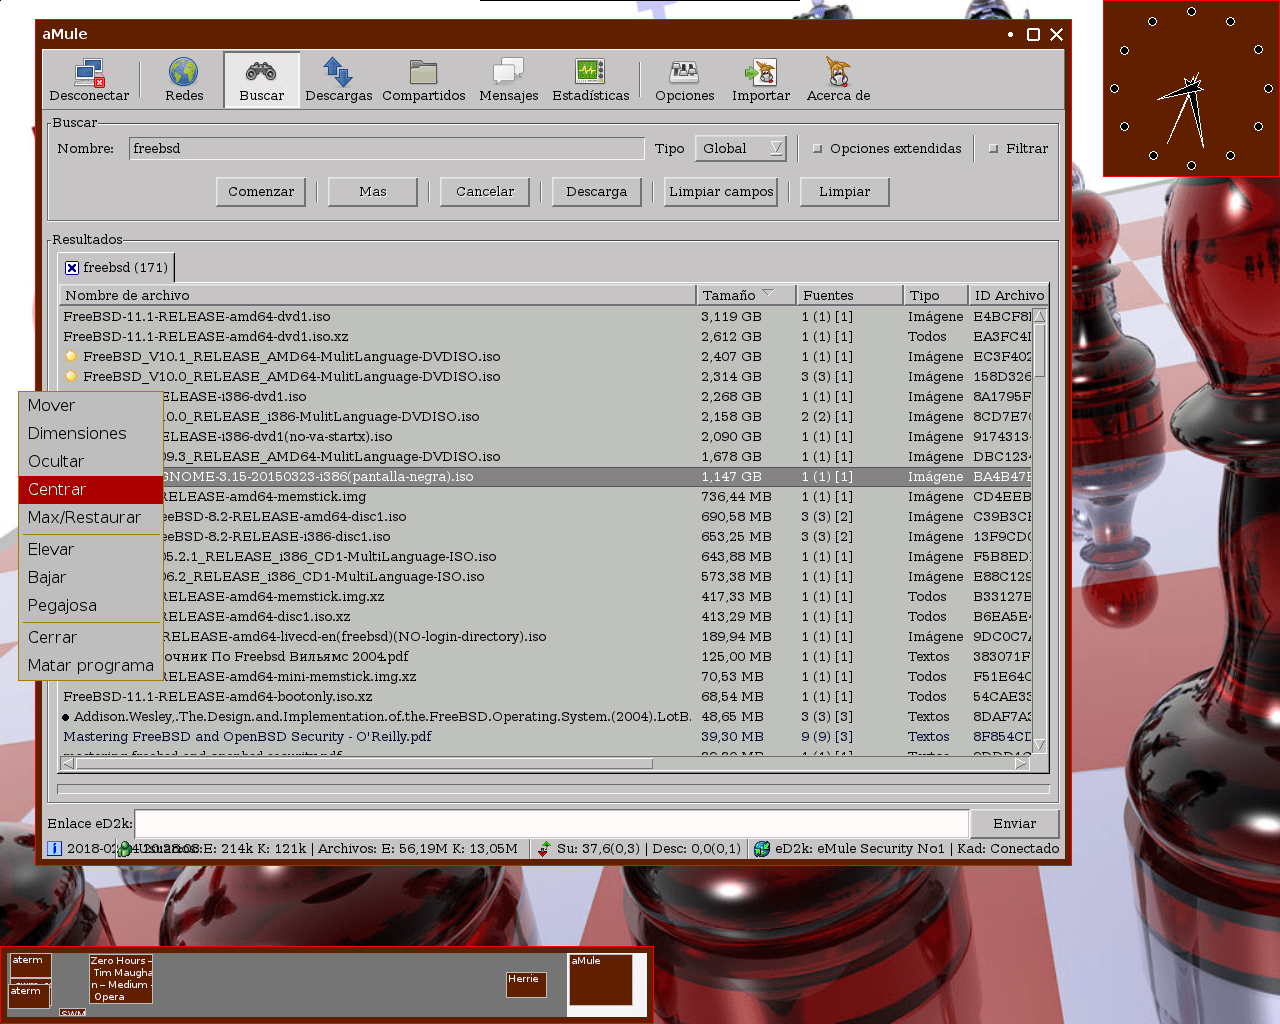The image size is (1280, 1024).
Task: Focus the Enlace eD2k input field
Action: (552, 824)
